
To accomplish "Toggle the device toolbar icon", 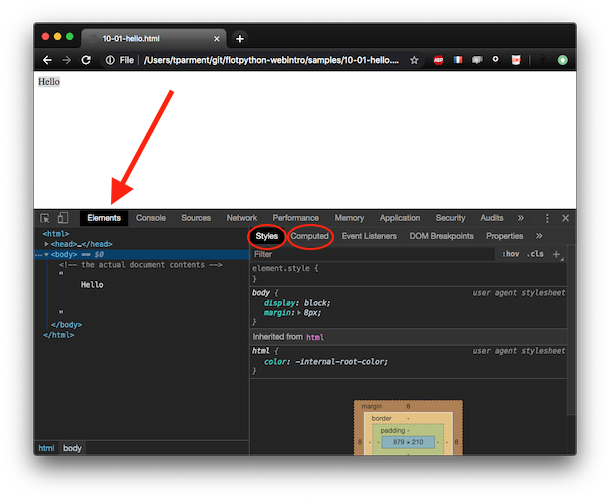I will click(x=62, y=218).
